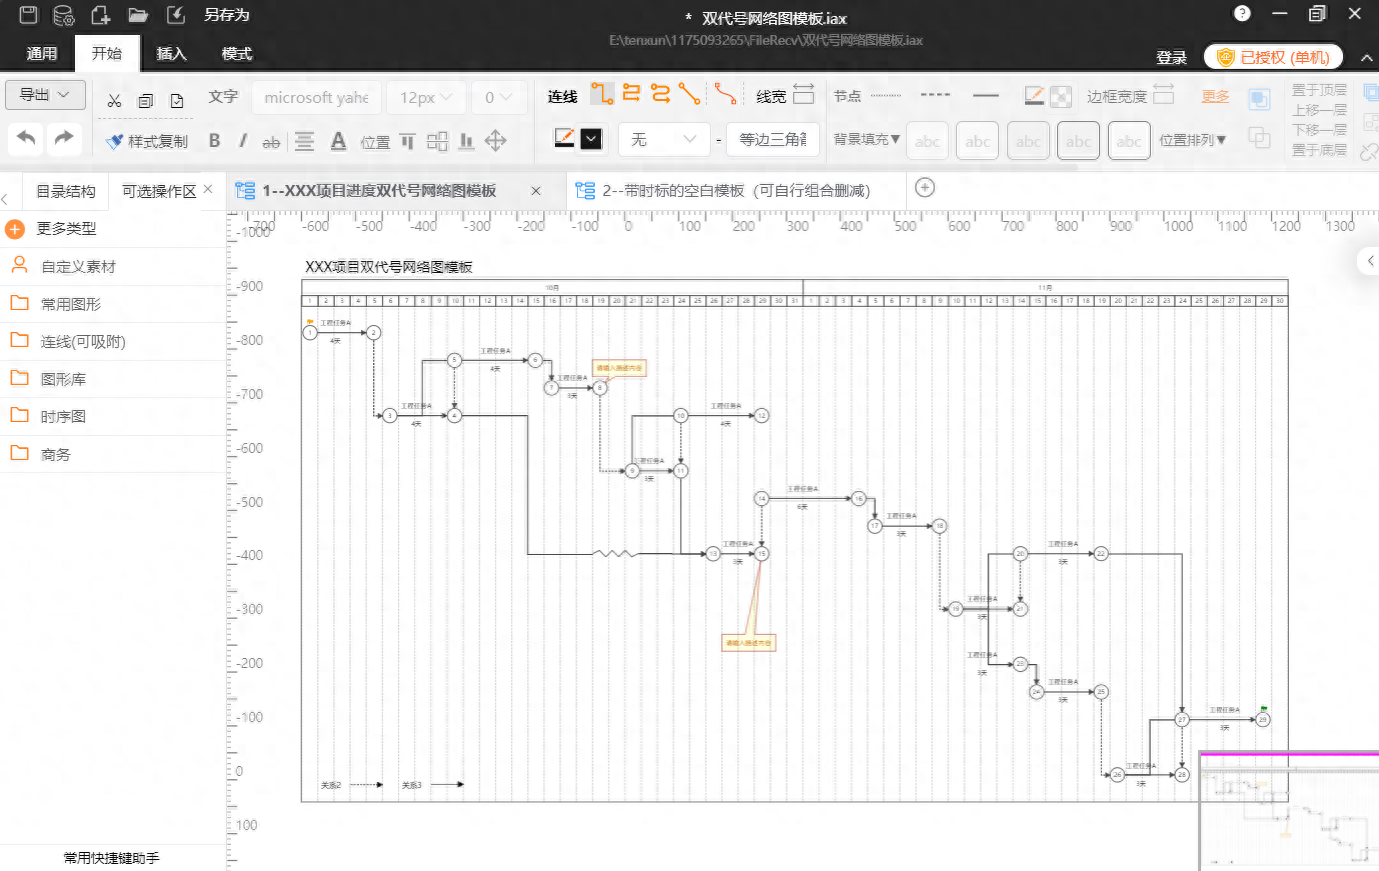This screenshot has width=1379, height=871.
Task: Open the 导出 export dropdown
Action: click(x=45, y=95)
